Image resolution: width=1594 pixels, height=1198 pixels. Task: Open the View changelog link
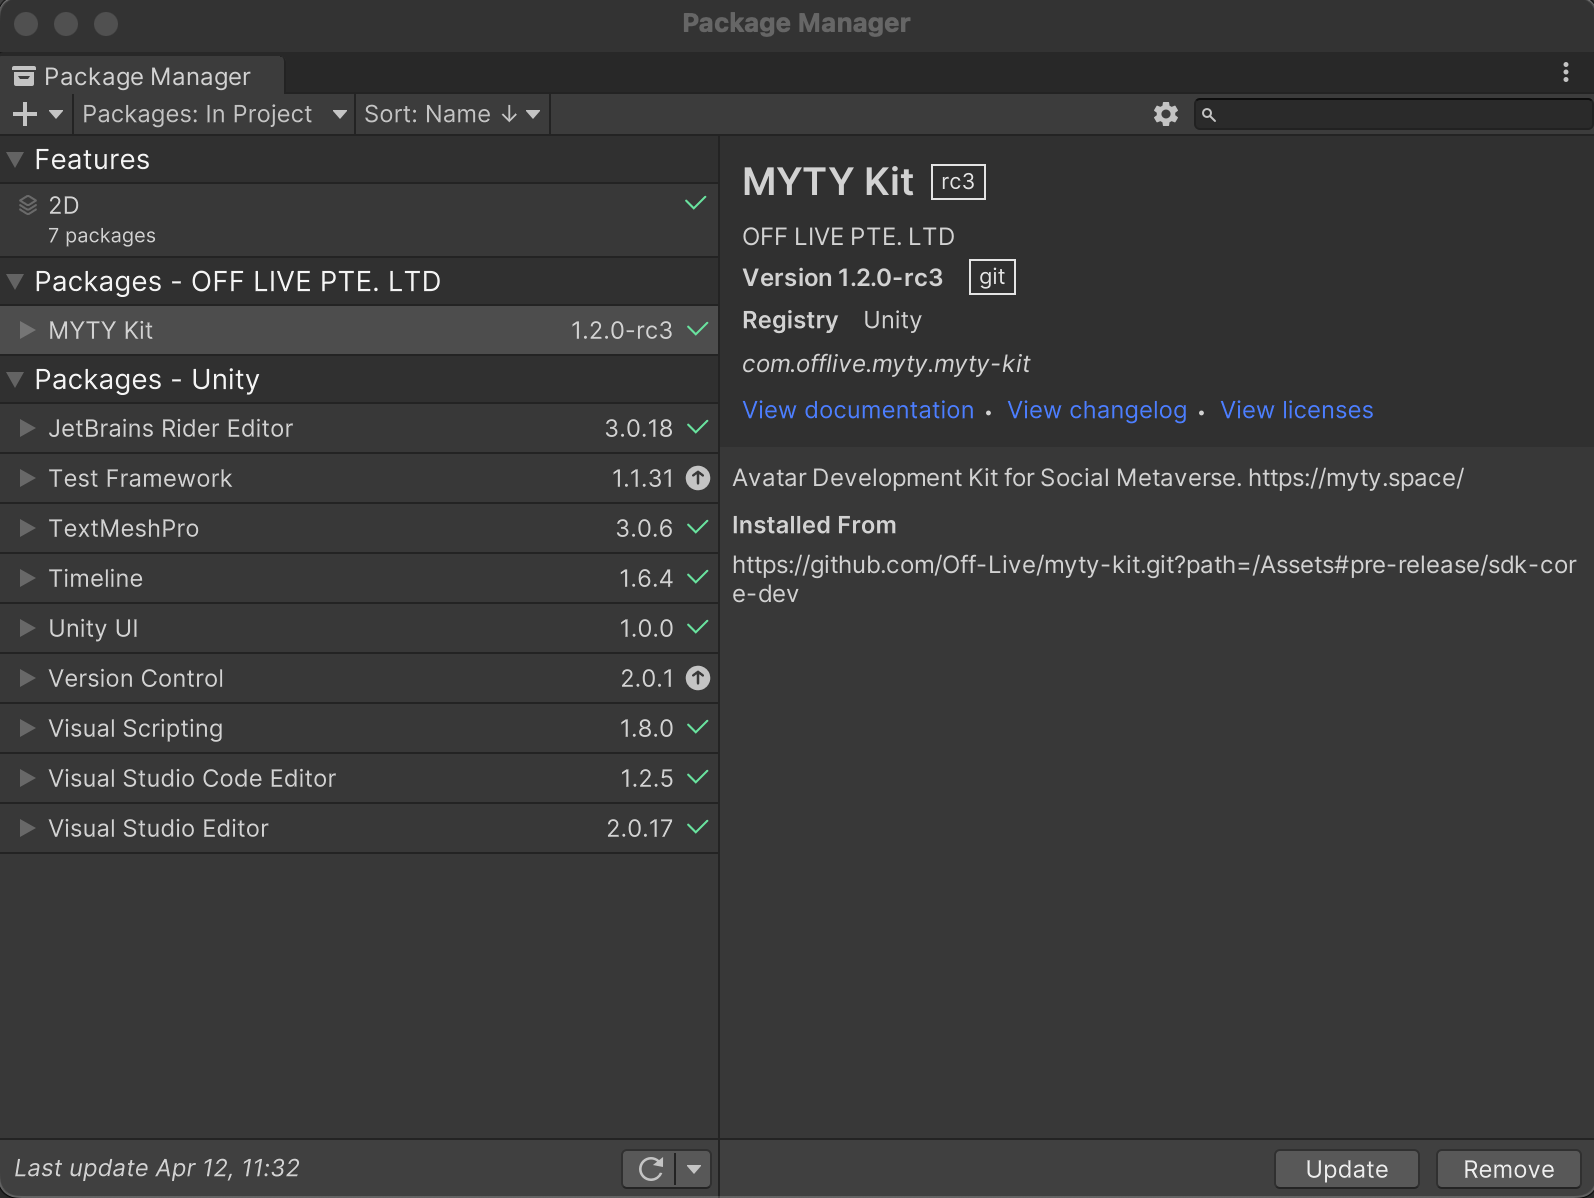point(1096,411)
